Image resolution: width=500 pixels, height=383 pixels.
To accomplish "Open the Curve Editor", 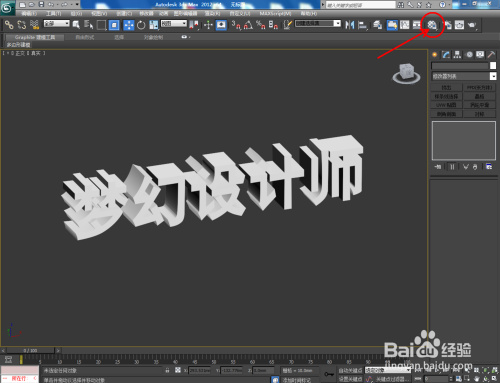I will pos(405,25).
